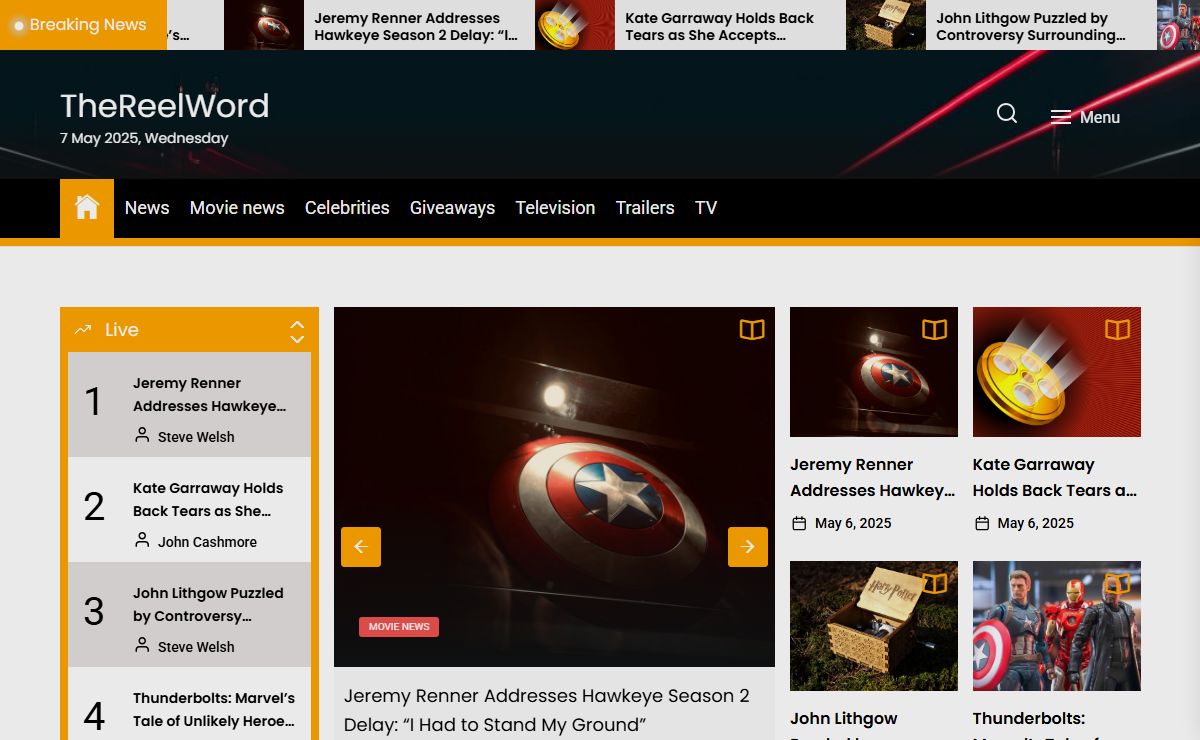1200x740 pixels.
Task: Open Kate Garraway headline in breaking news ticker
Action: 720,26
